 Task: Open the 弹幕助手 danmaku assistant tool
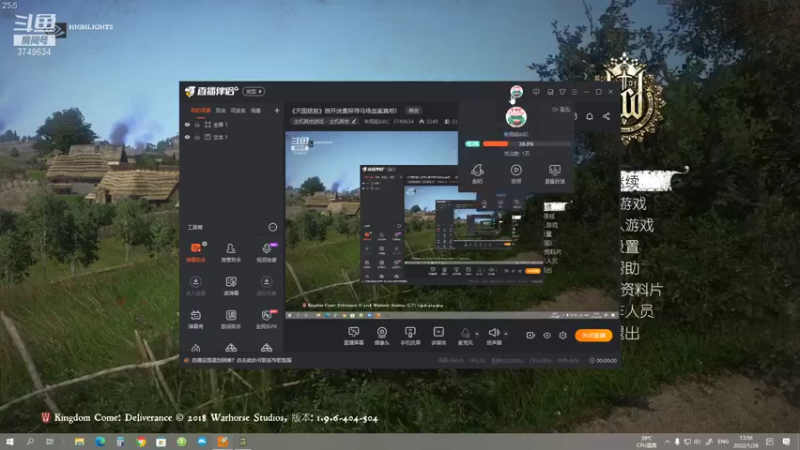tap(195, 253)
